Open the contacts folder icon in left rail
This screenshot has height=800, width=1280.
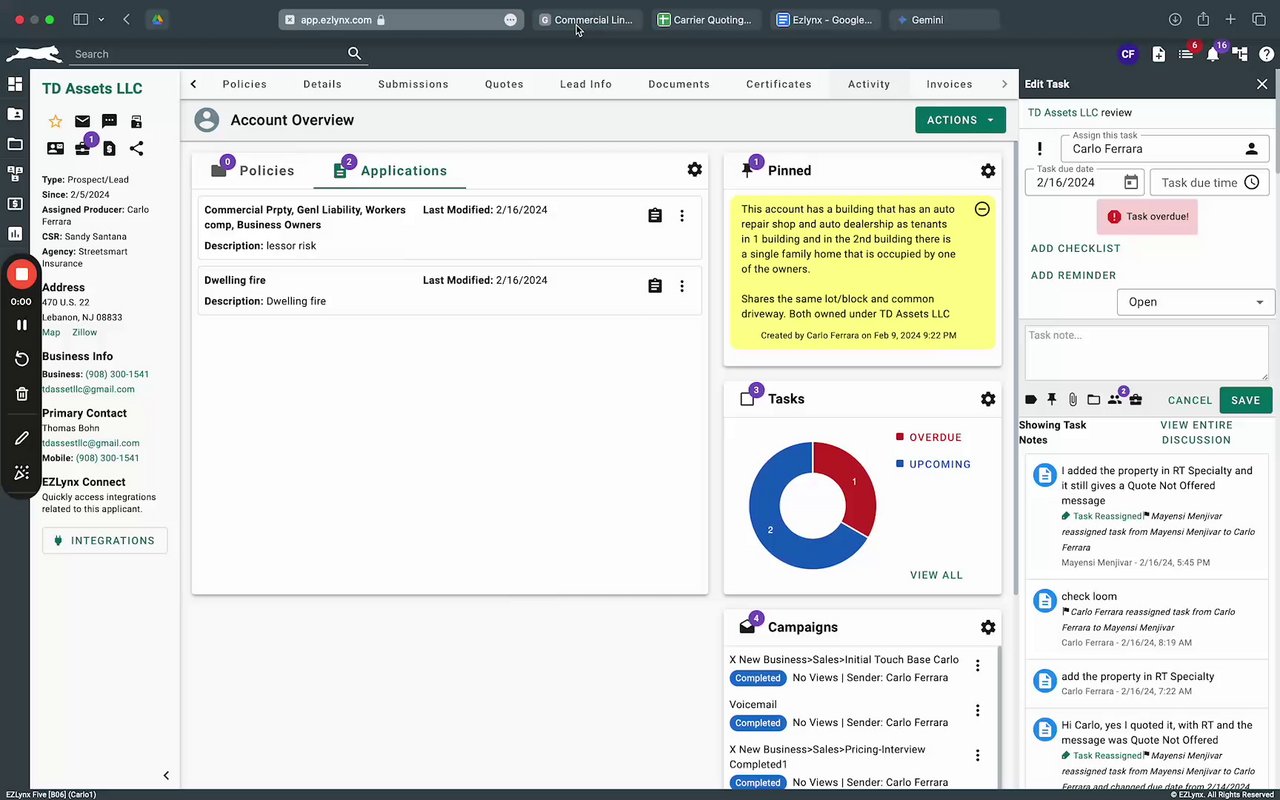15,114
